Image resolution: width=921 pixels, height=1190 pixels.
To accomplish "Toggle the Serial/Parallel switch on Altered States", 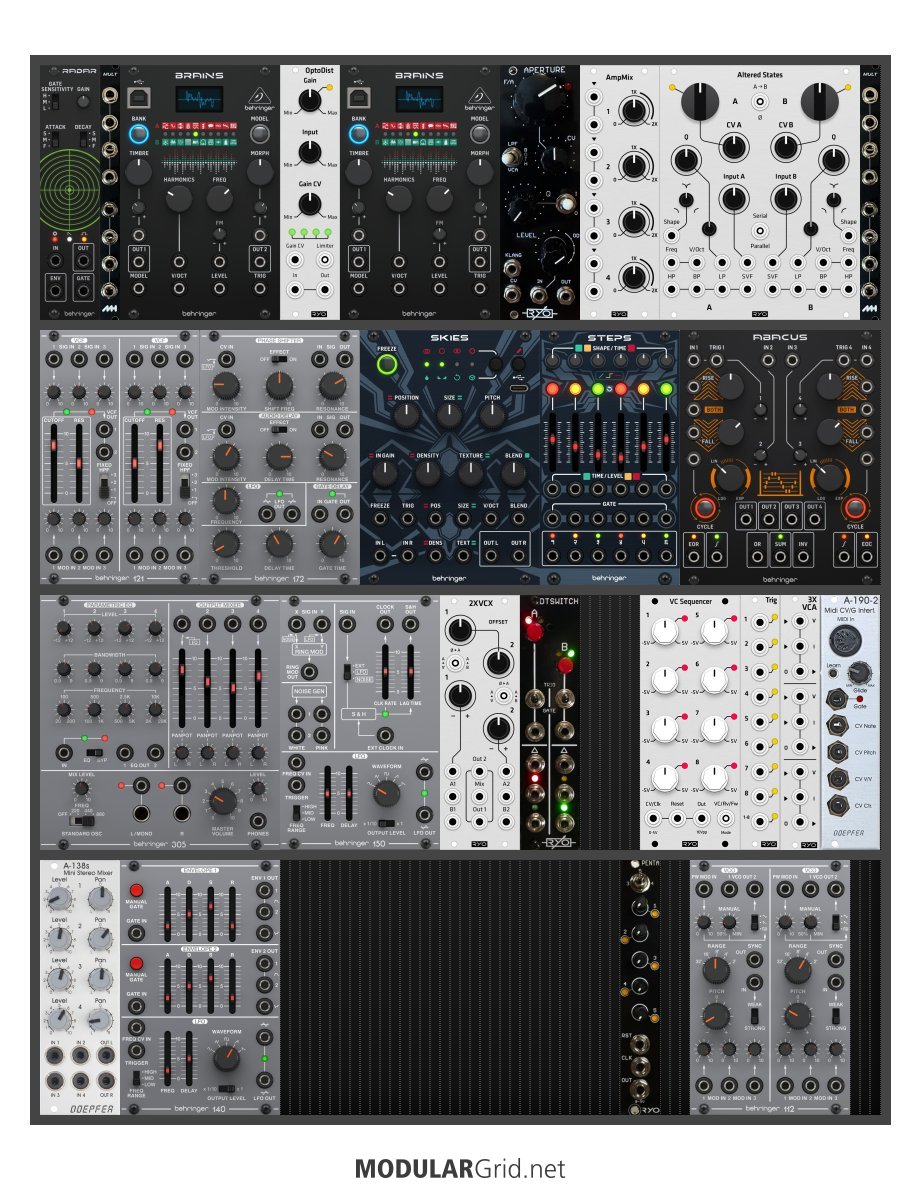I will click(759, 231).
